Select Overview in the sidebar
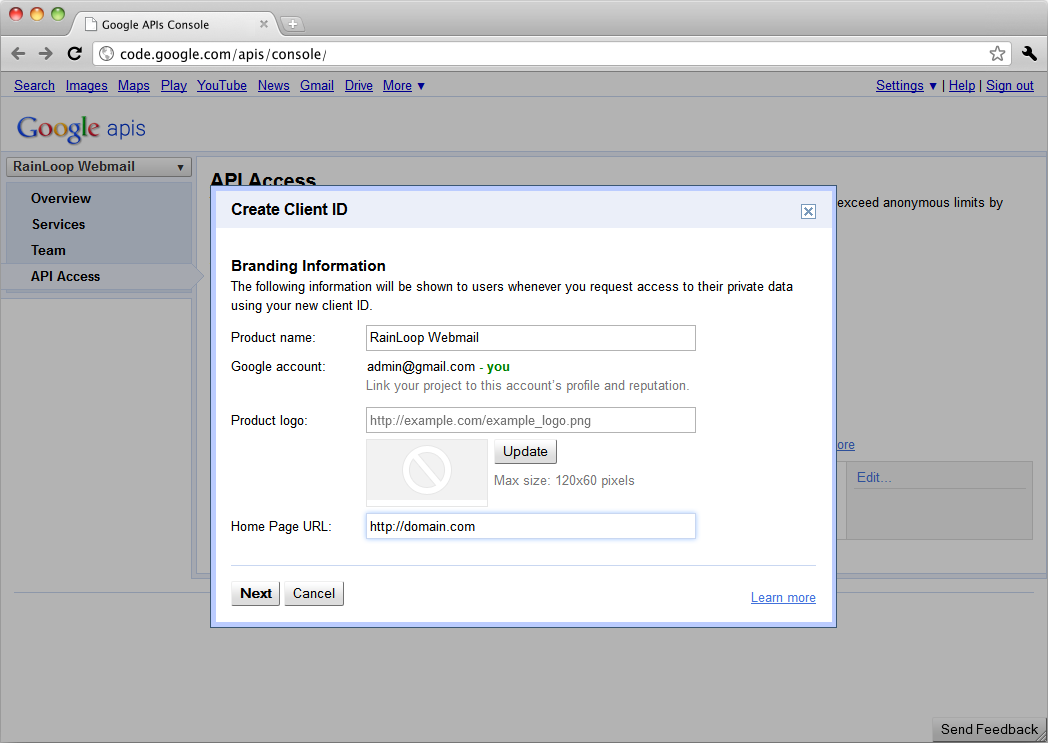 (61, 198)
